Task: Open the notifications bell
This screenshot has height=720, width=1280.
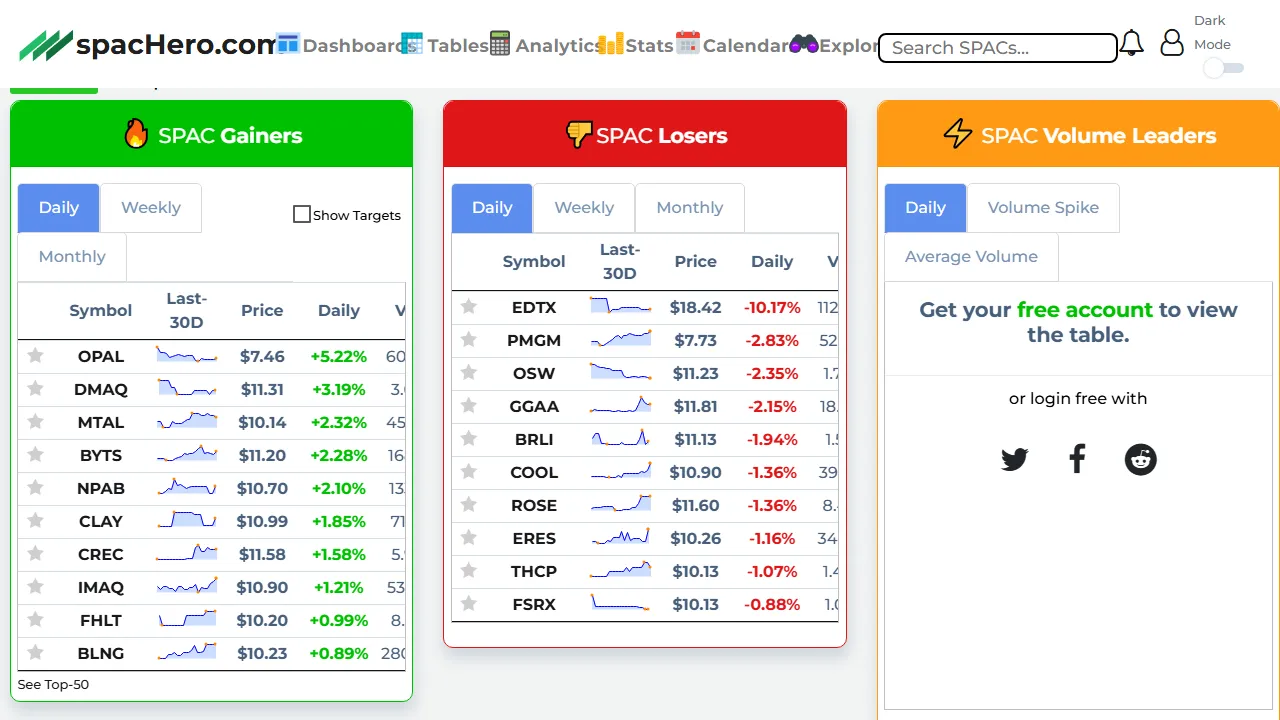Action: pyautogui.click(x=1131, y=43)
